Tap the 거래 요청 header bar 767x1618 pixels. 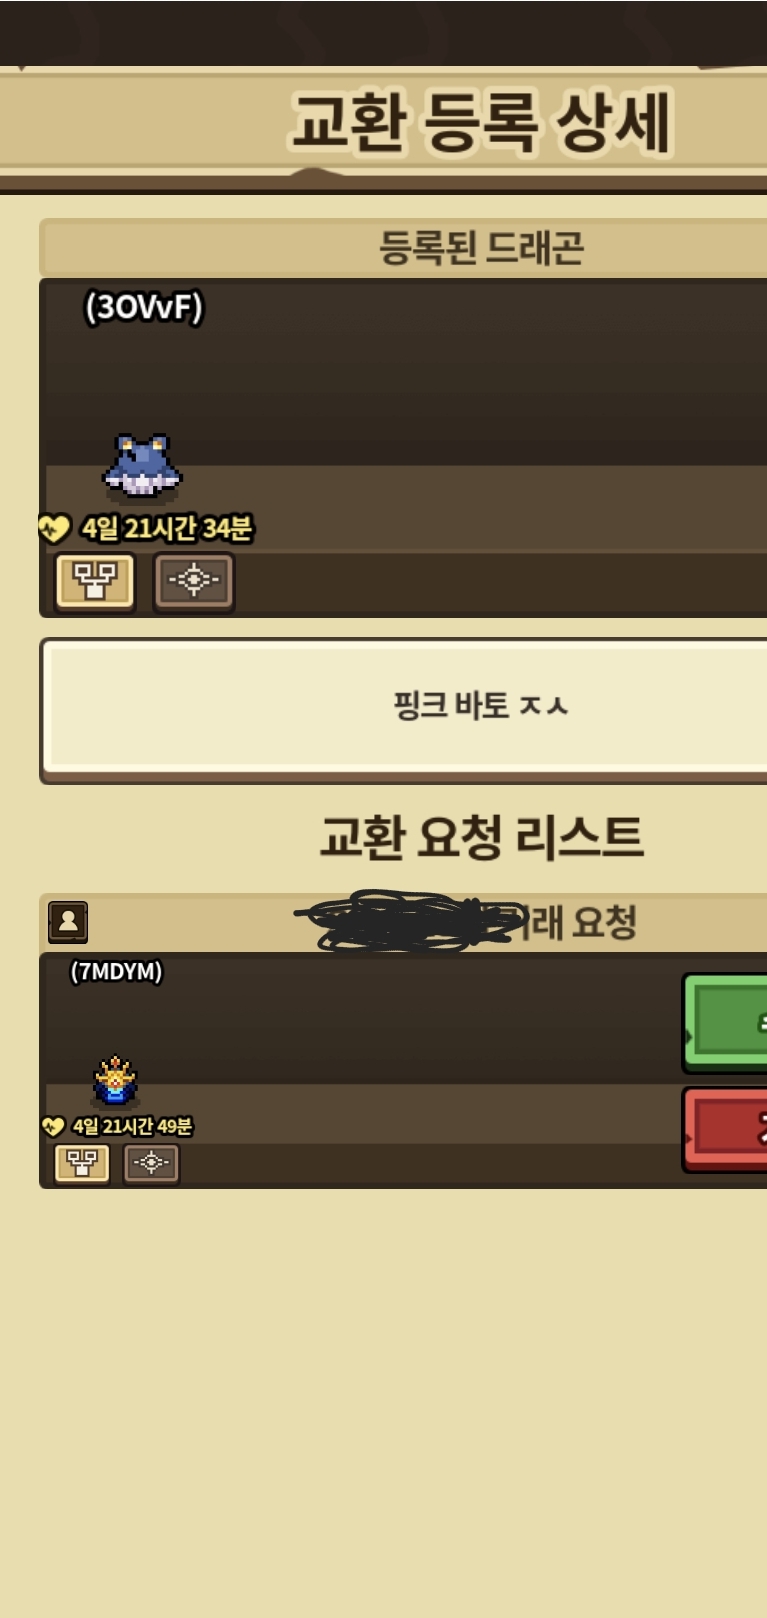(x=404, y=922)
